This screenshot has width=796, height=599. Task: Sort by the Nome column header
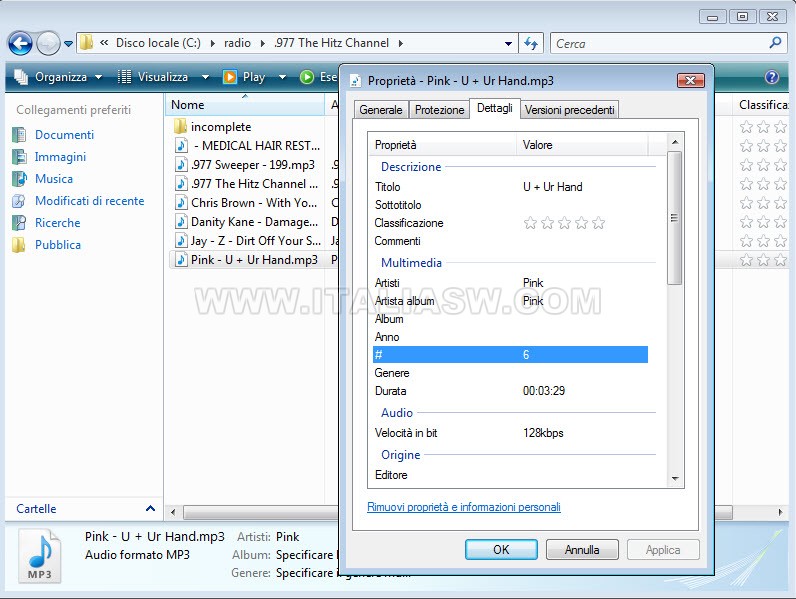tap(245, 105)
